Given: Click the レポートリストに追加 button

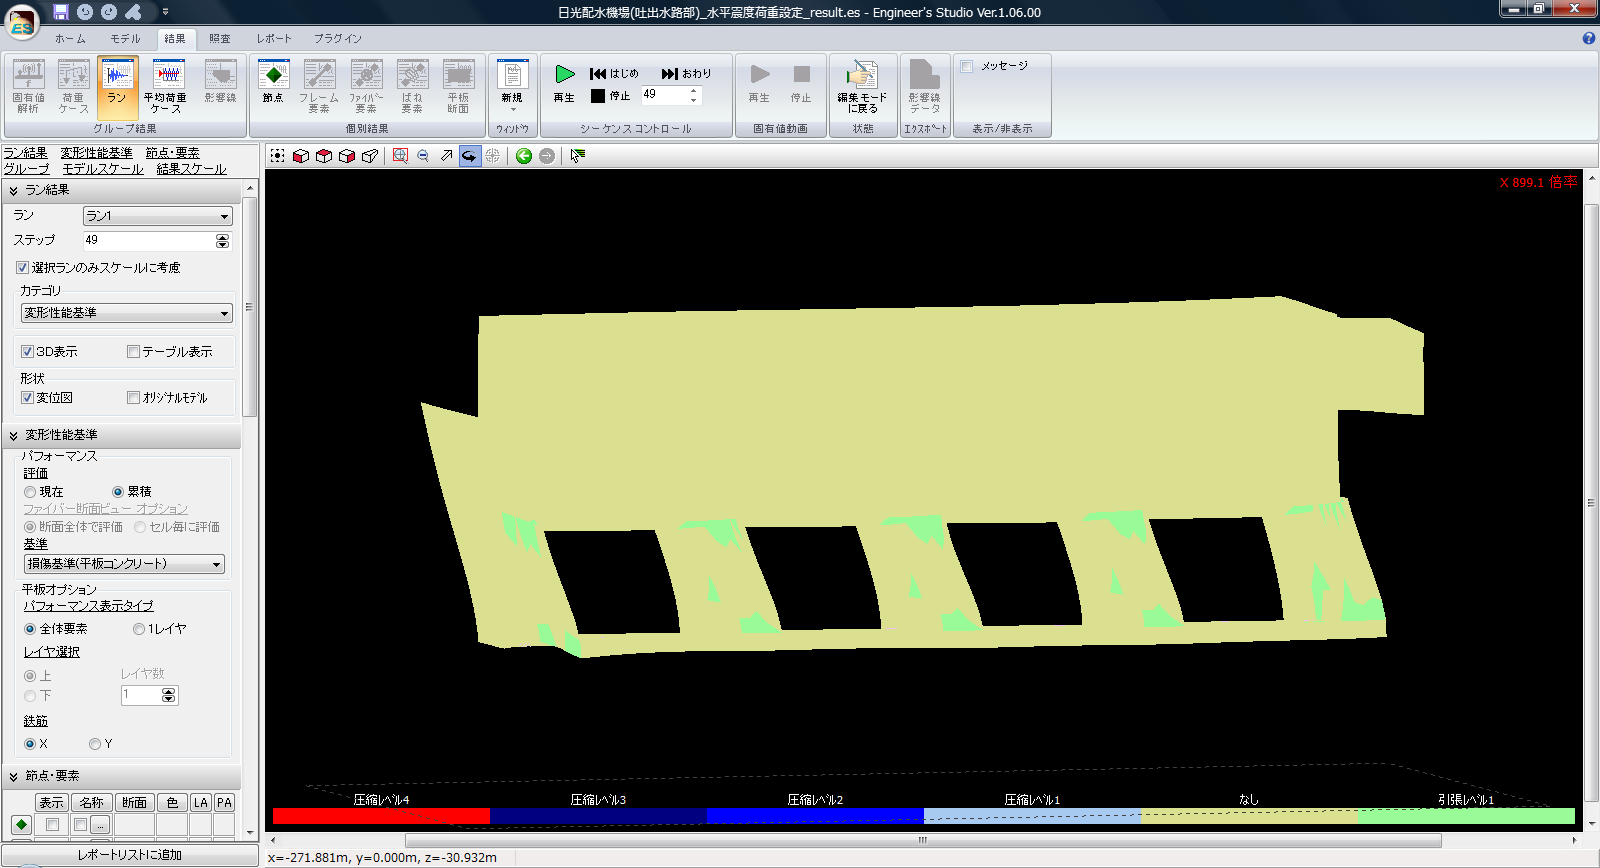Looking at the screenshot, I should coord(129,855).
